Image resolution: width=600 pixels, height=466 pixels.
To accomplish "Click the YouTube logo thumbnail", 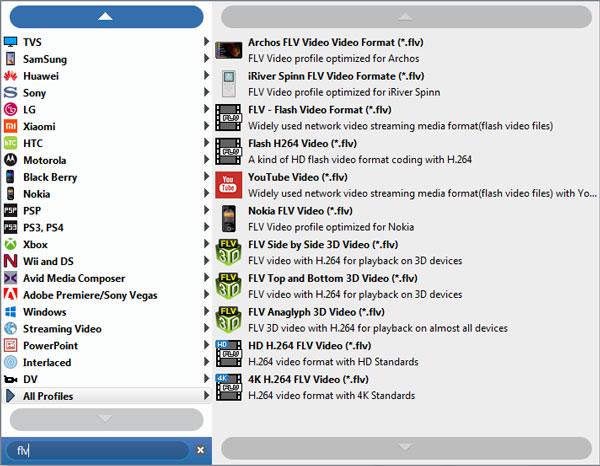I will 228,185.
